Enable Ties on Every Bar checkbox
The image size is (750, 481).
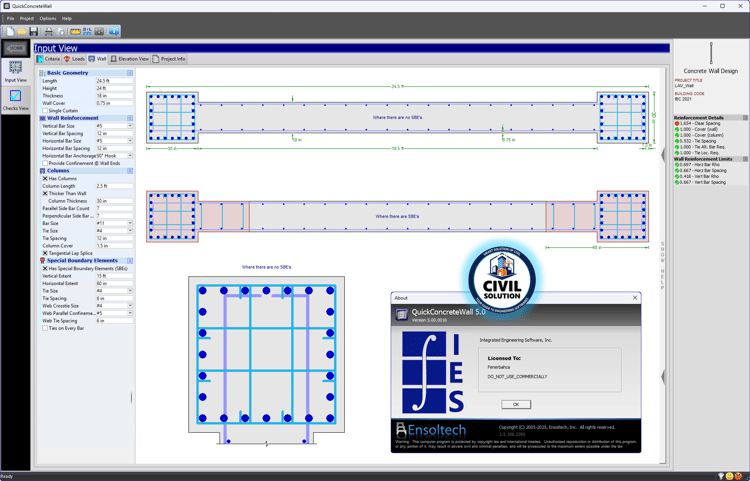click(x=45, y=328)
